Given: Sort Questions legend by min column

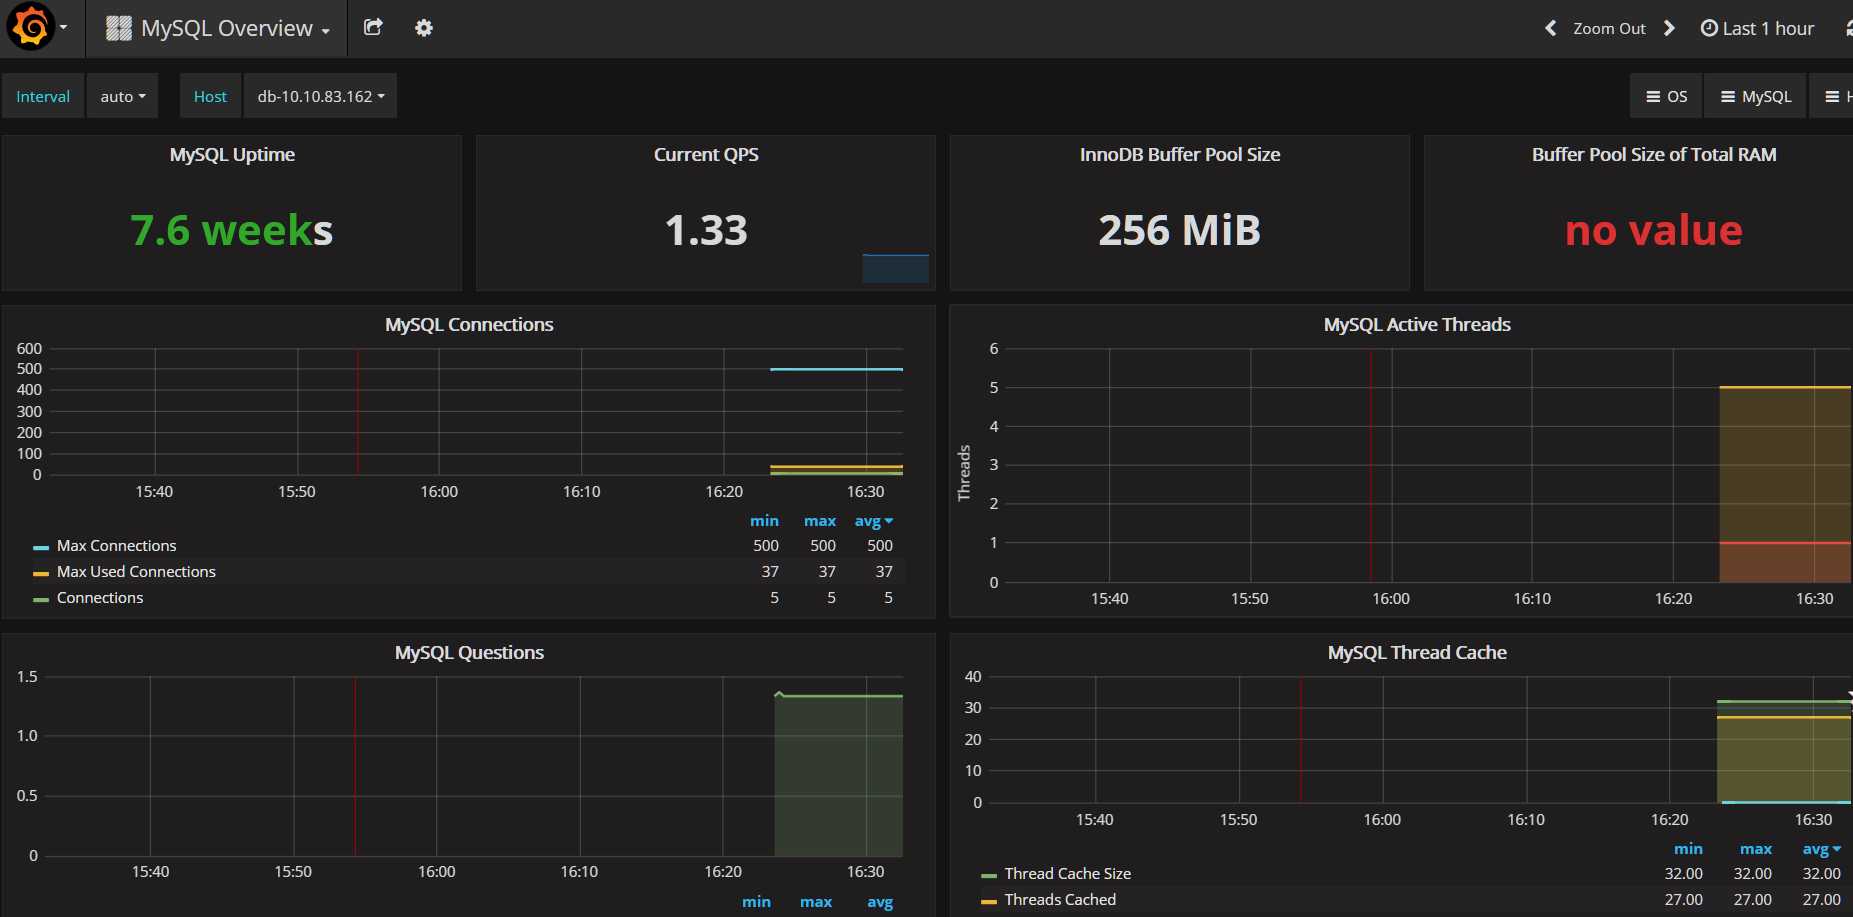Looking at the screenshot, I should coord(756,901).
